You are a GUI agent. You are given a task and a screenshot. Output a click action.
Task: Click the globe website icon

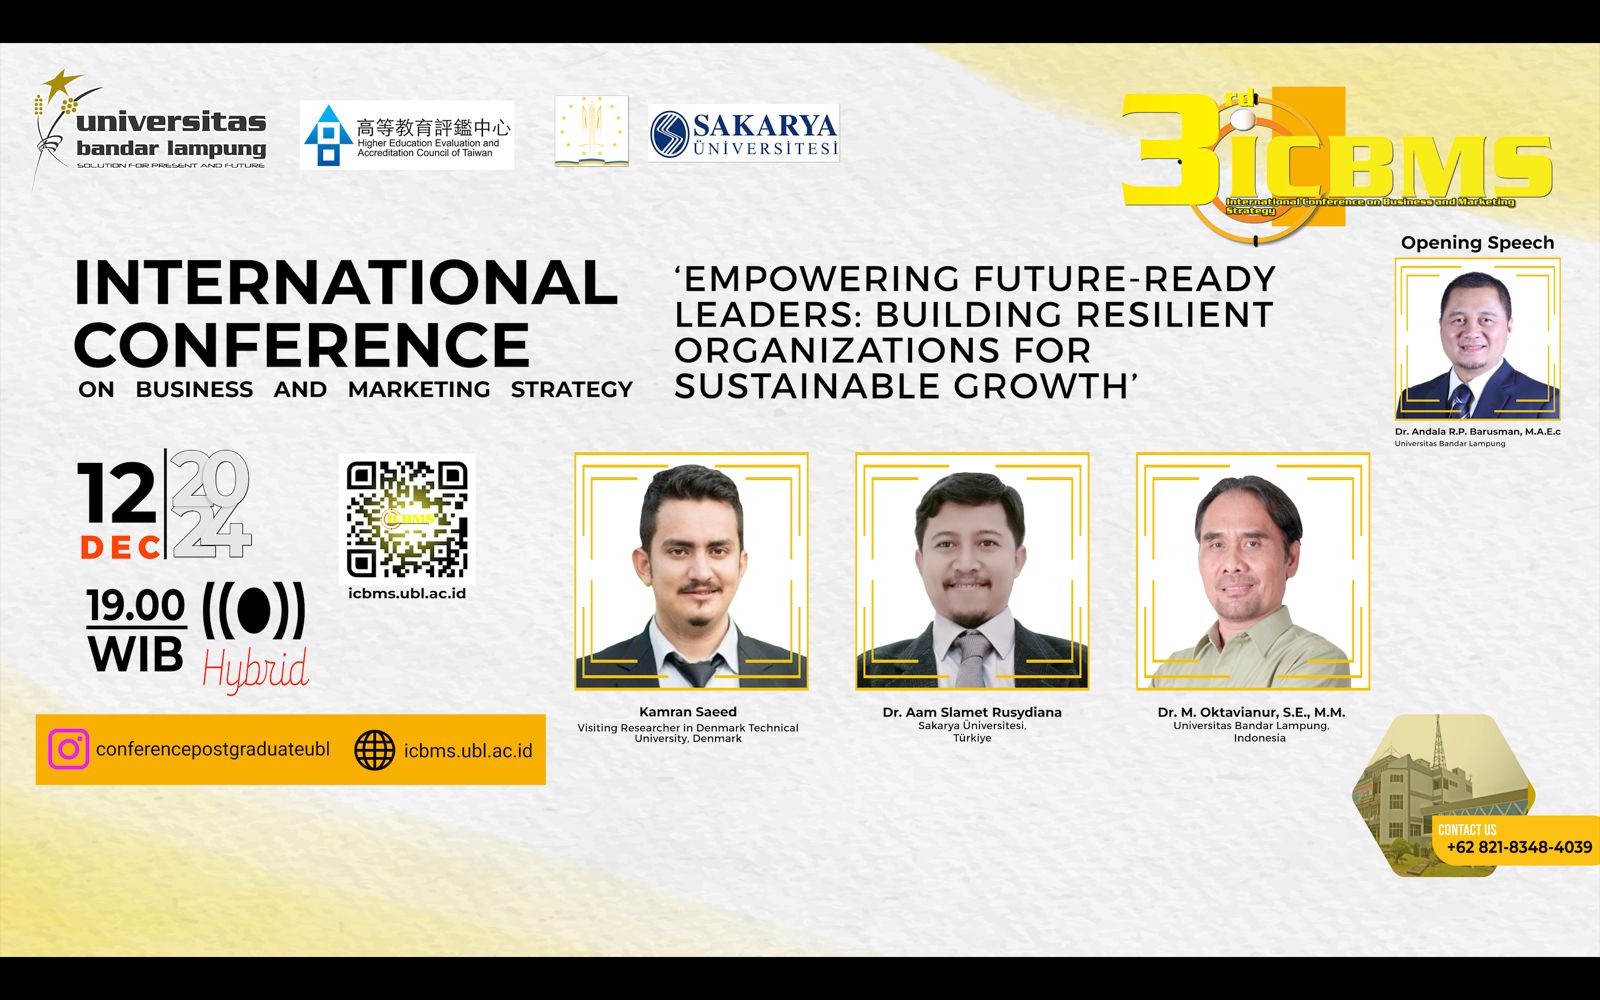[x=375, y=750]
